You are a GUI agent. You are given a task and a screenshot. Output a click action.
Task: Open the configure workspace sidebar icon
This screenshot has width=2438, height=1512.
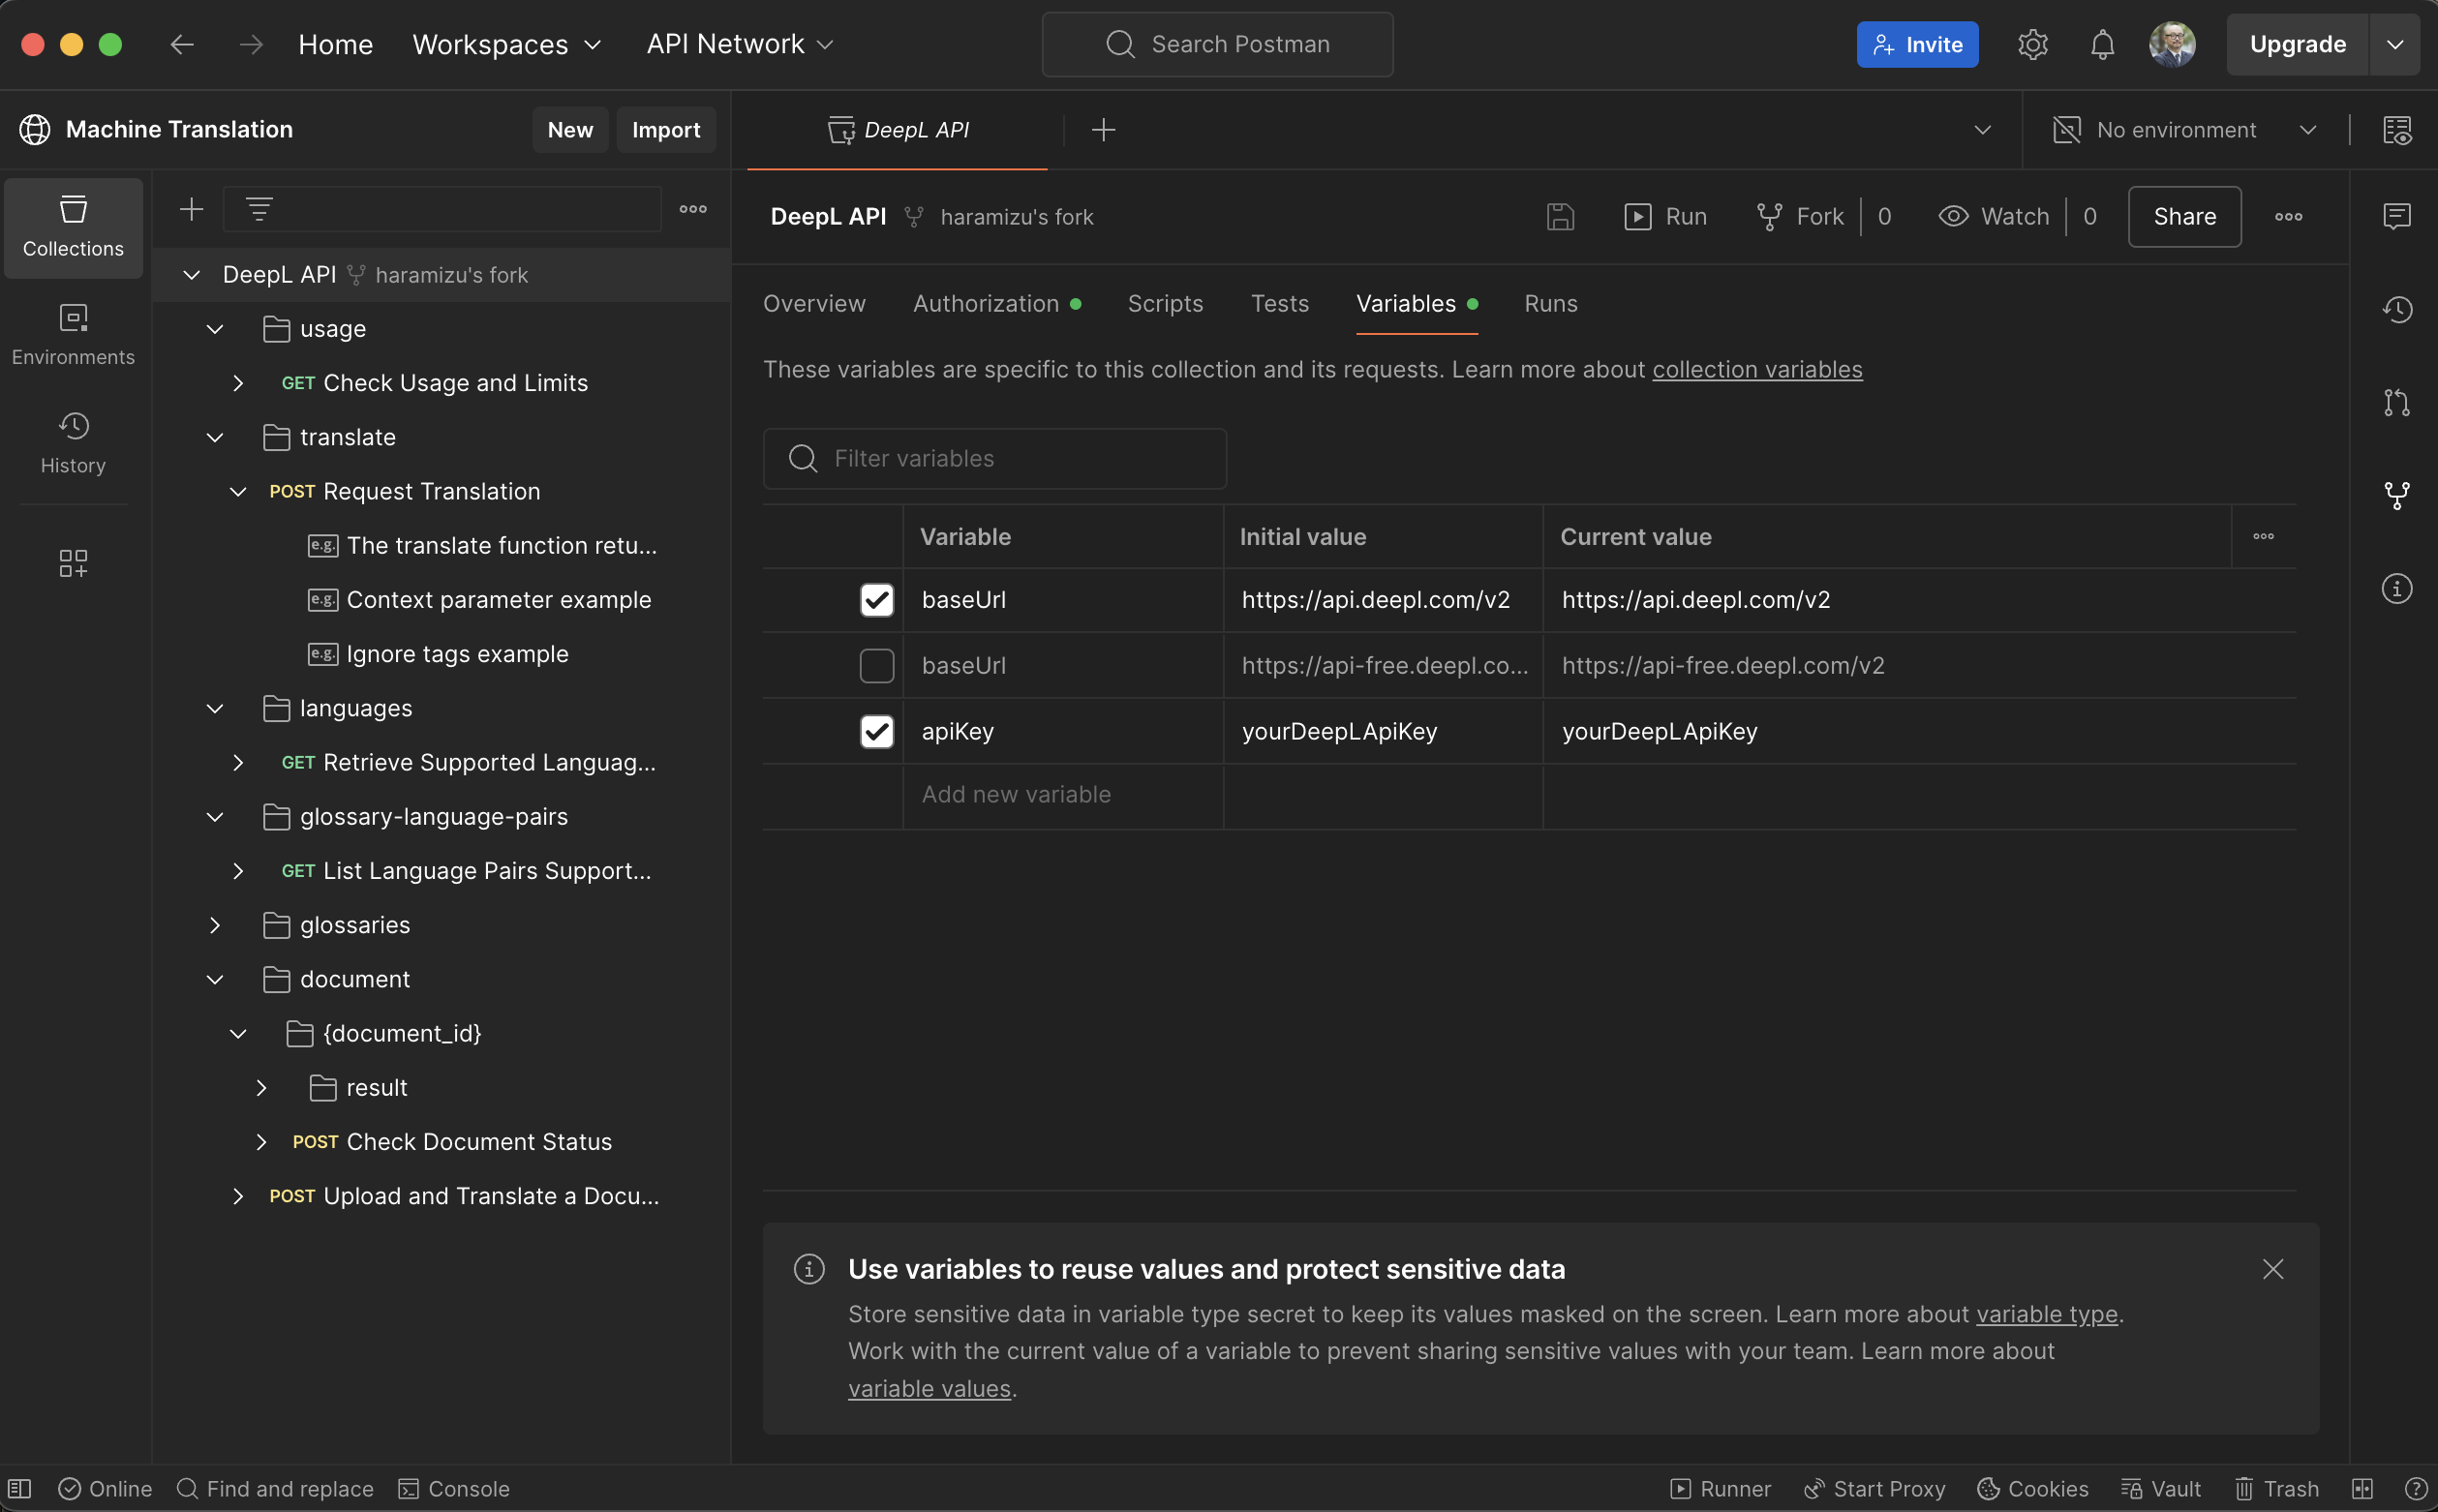(x=73, y=563)
